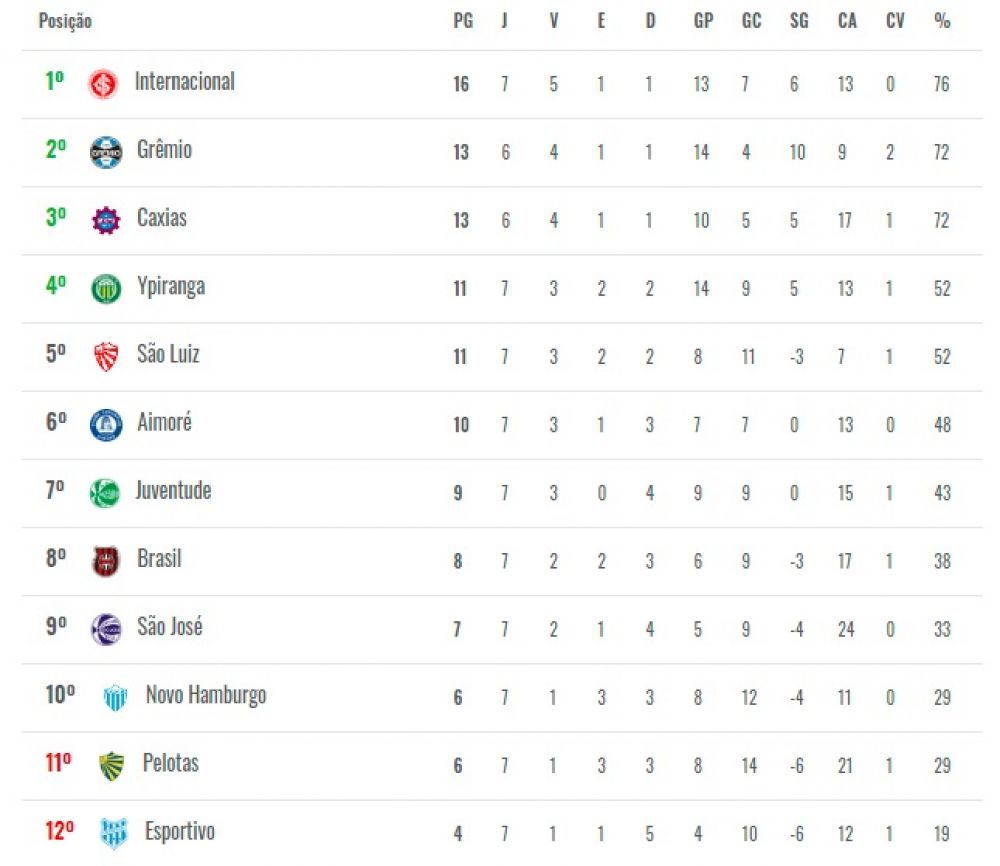Click the Grêmio club crest
This screenshot has height=866, width=1000.
tap(106, 152)
